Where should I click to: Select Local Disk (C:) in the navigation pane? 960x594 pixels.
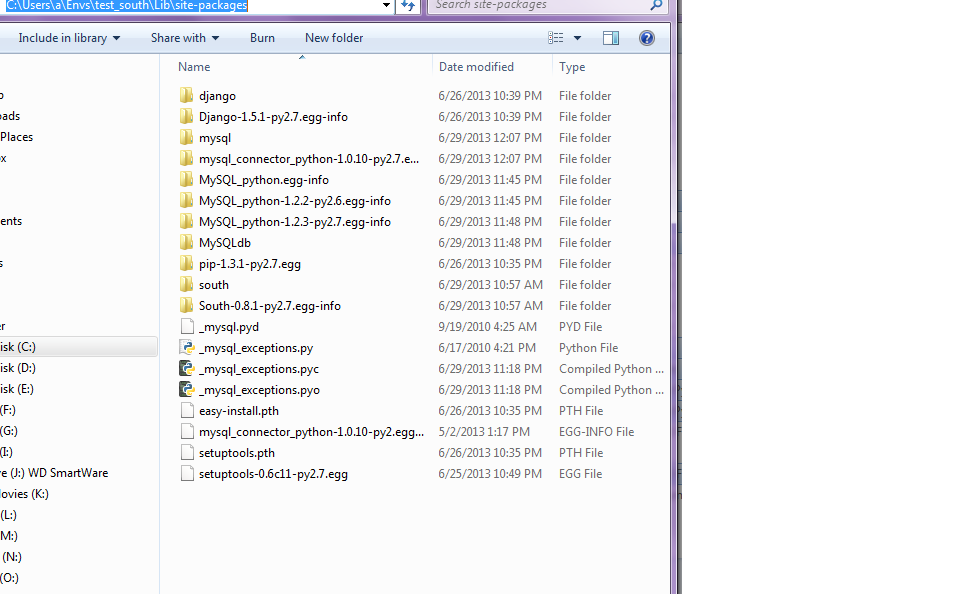[78, 347]
